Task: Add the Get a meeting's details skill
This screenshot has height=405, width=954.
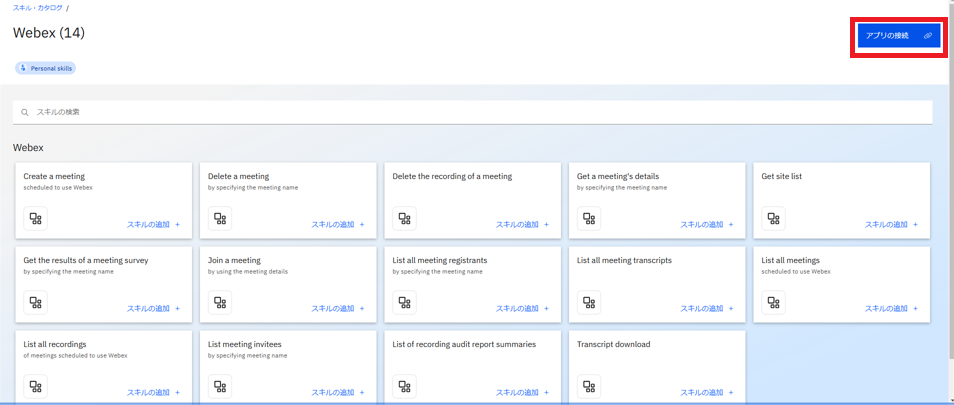Action: click(x=707, y=224)
